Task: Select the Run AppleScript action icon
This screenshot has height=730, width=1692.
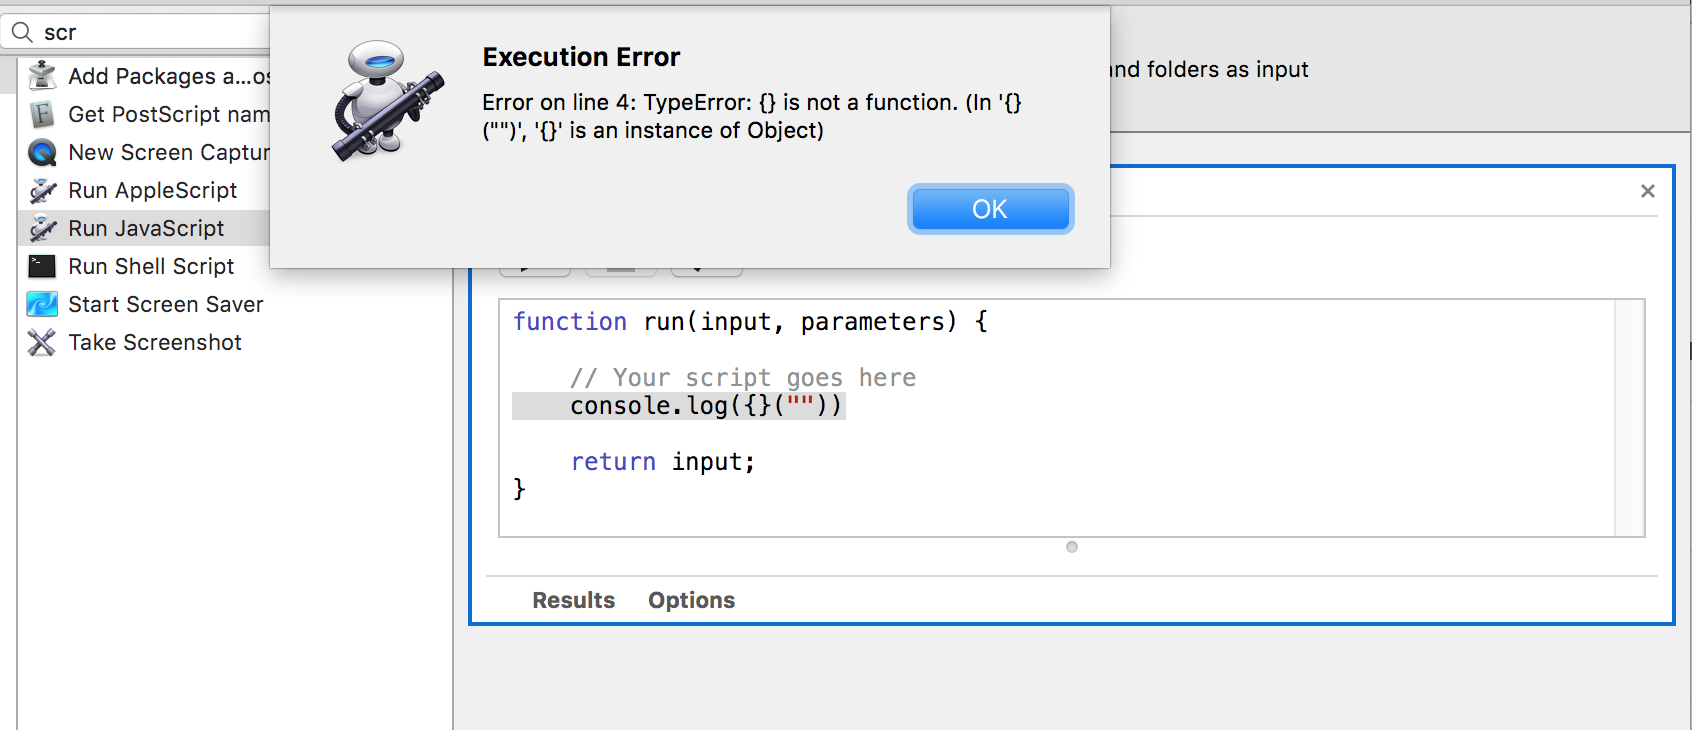Action: click(x=41, y=190)
